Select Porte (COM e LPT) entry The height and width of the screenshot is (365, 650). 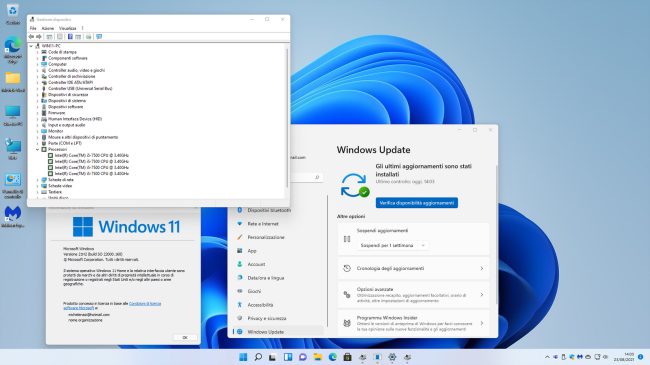(x=65, y=143)
